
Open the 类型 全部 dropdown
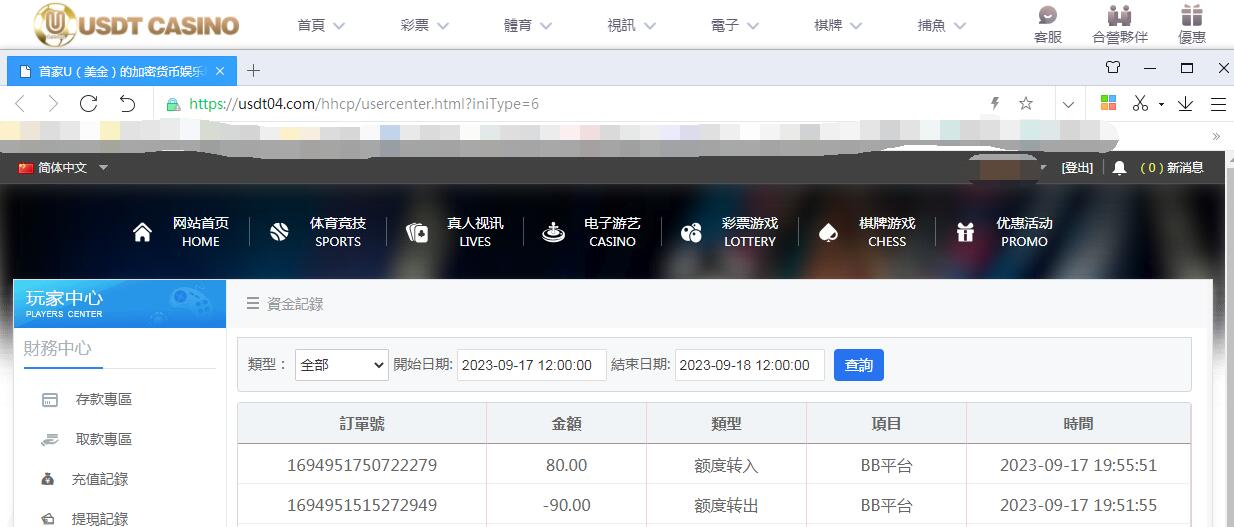pyautogui.click(x=341, y=365)
